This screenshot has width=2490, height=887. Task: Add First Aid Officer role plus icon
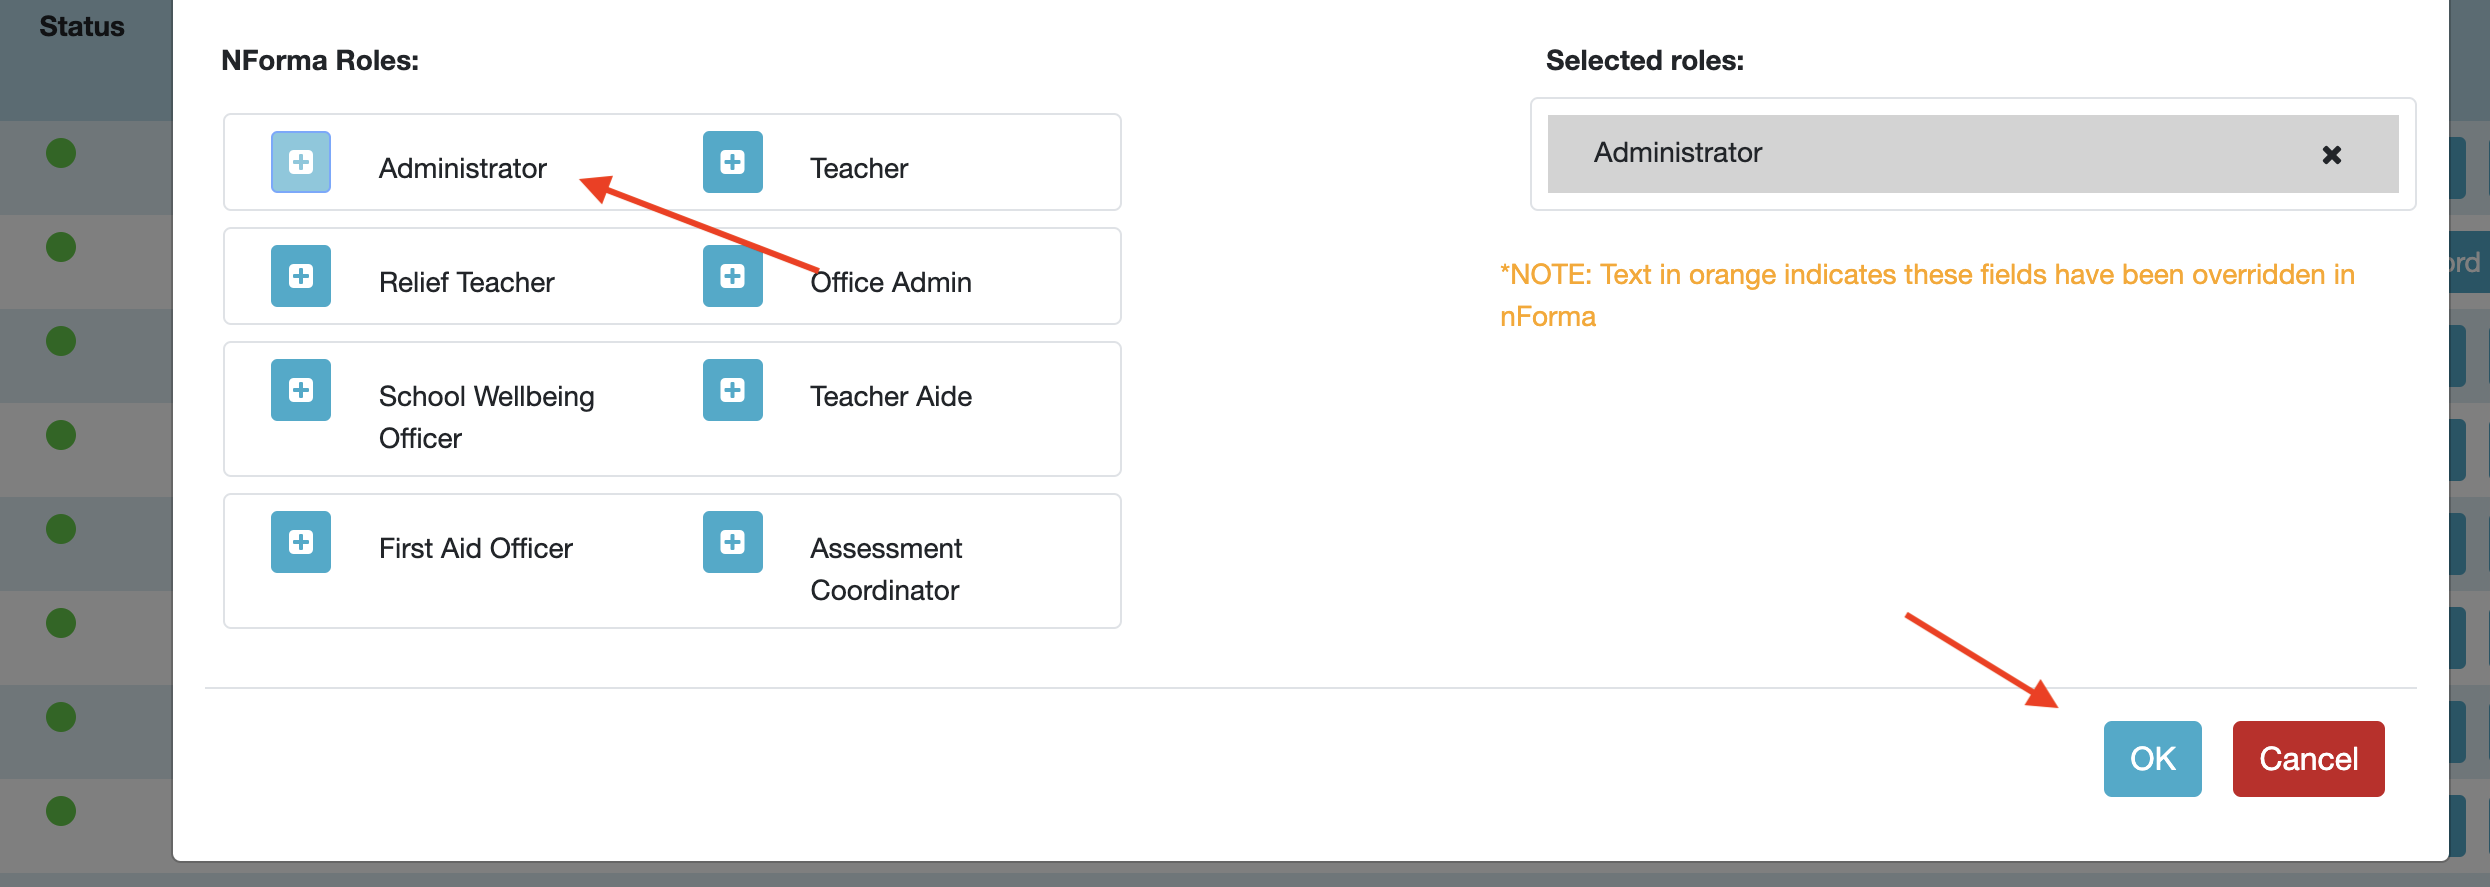click(301, 542)
